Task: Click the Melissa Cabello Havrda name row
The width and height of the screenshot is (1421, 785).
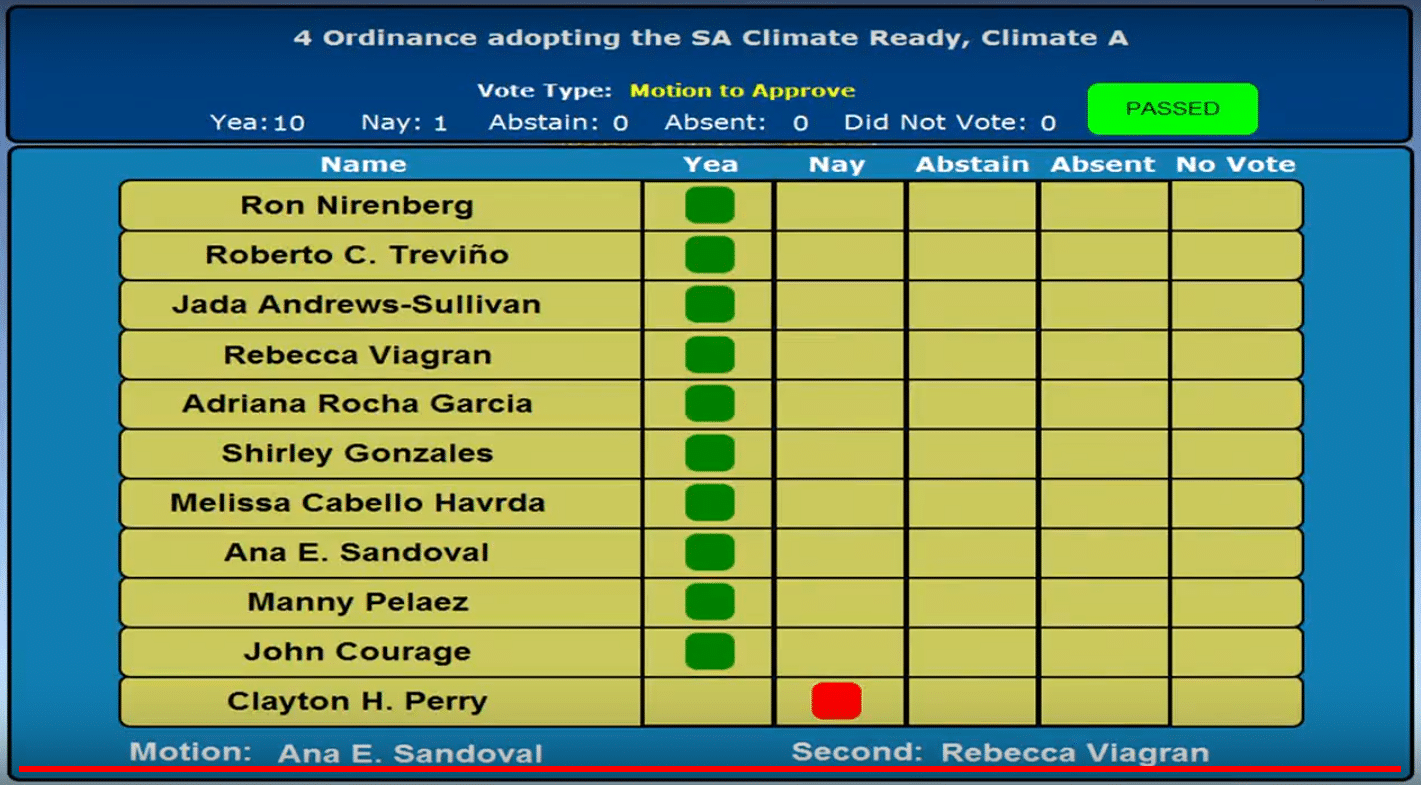Action: tap(358, 503)
